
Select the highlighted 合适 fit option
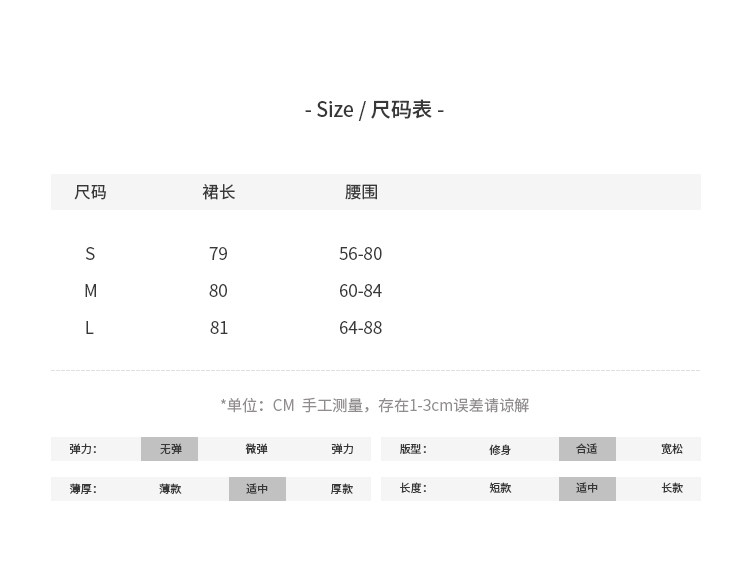click(587, 450)
